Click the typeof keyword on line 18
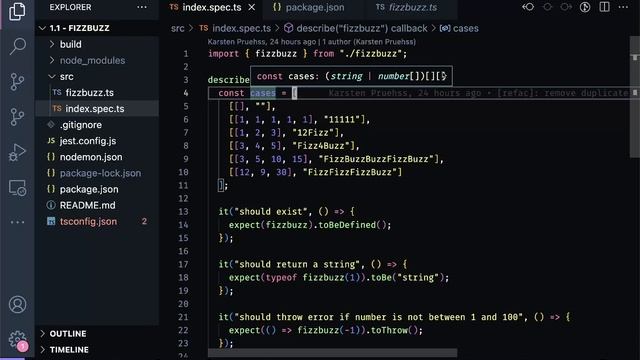The width and height of the screenshot is (640, 360). click(281, 278)
